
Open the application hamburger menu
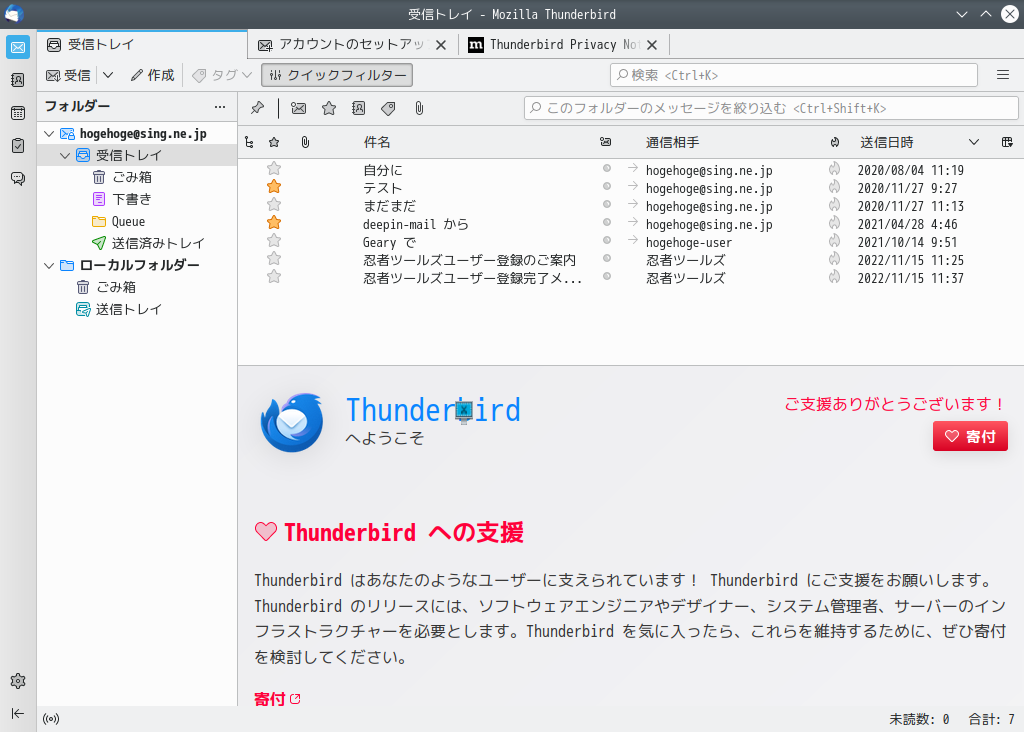(x=1003, y=75)
